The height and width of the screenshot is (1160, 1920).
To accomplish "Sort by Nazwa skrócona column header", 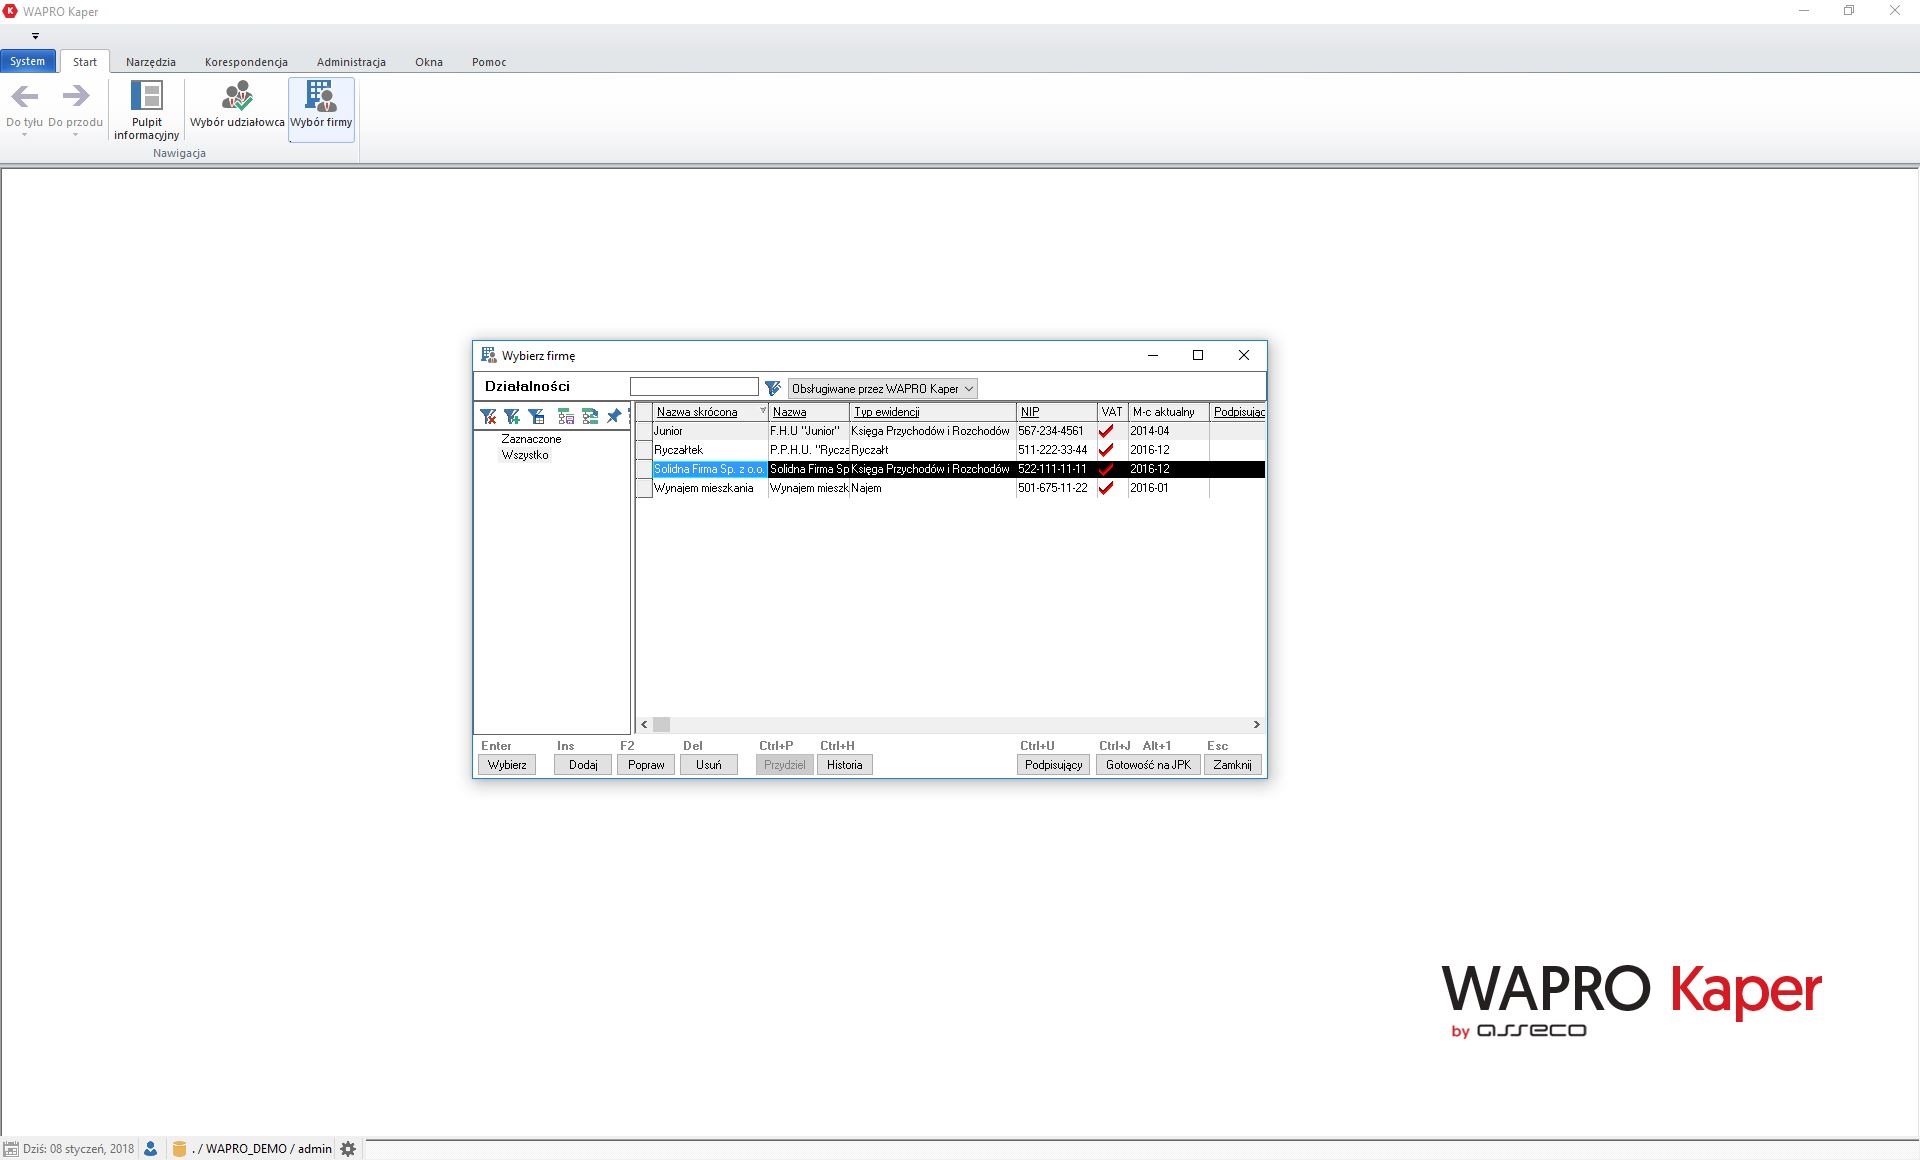I will pyautogui.click(x=710, y=412).
